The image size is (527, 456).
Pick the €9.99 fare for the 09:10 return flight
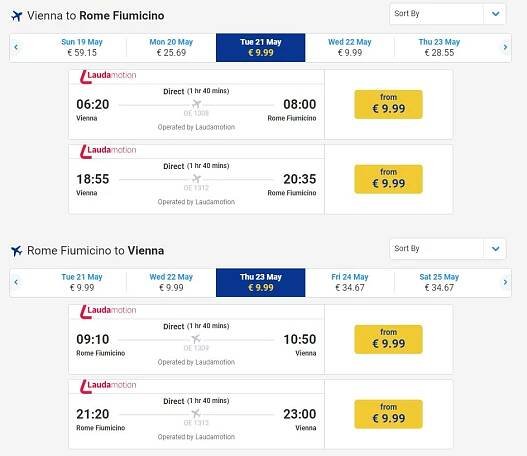(389, 339)
